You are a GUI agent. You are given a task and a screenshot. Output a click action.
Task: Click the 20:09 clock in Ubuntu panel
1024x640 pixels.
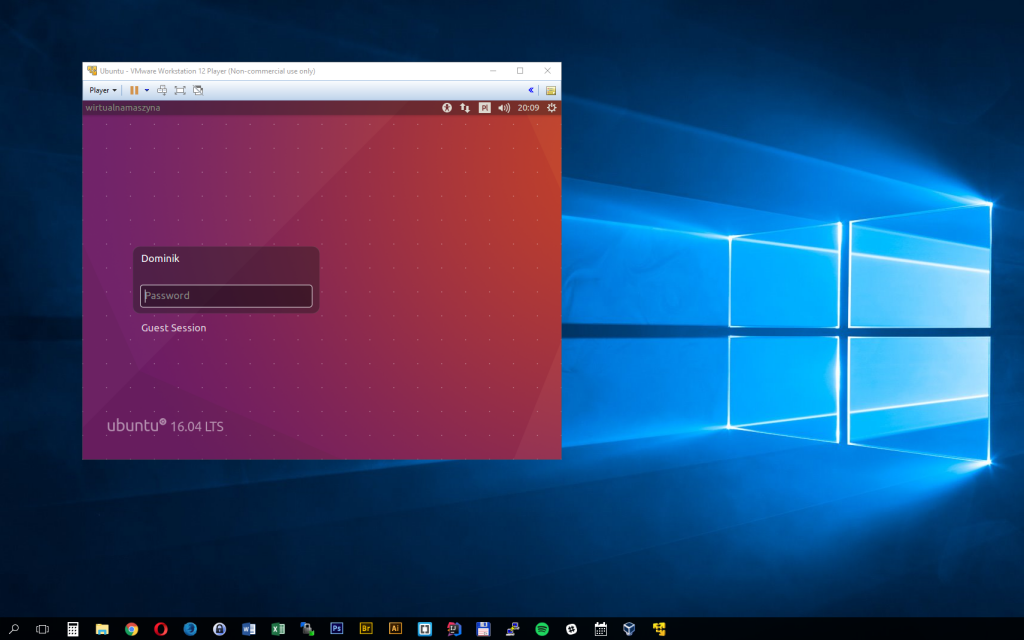[528, 108]
